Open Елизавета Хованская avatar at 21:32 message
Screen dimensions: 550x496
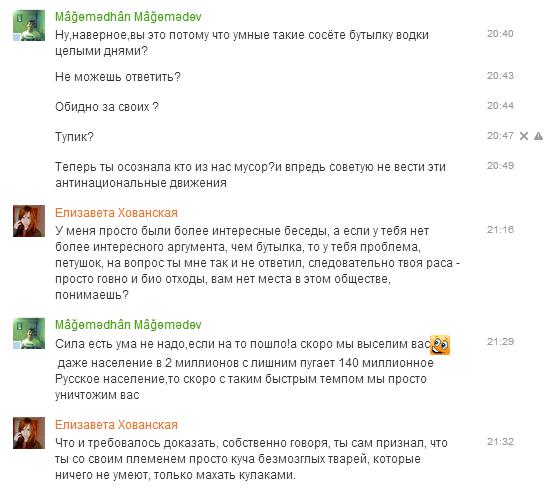point(29,433)
